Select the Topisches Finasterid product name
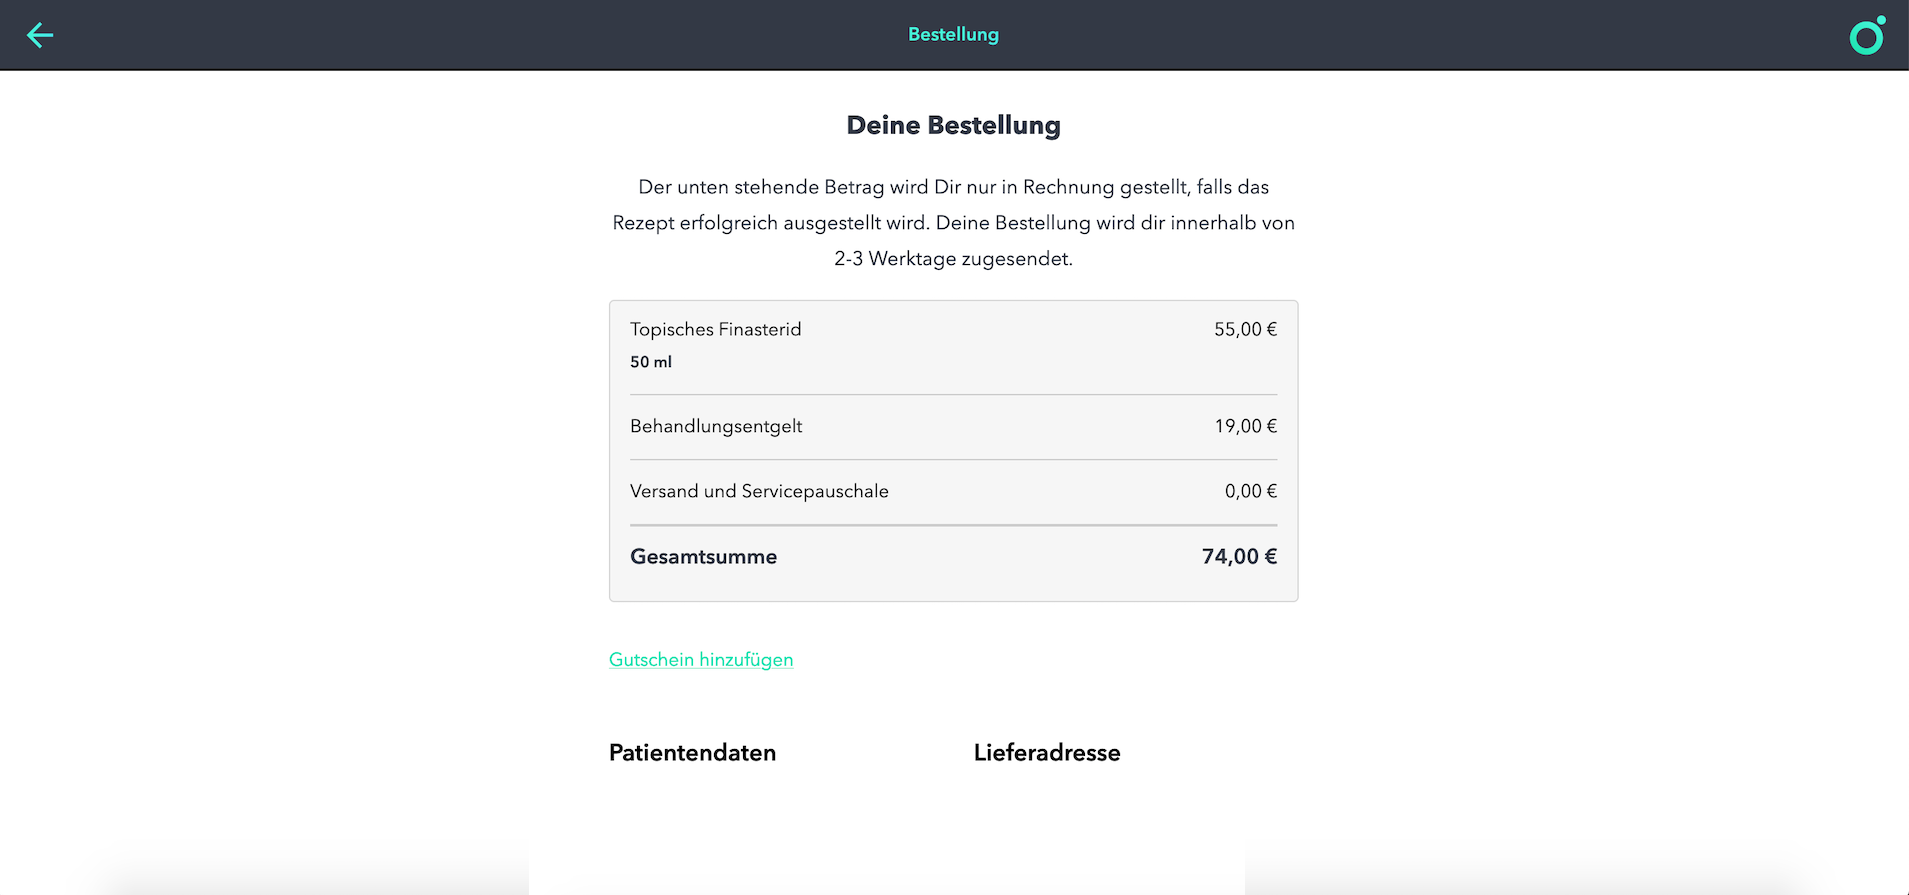This screenshot has width=1909, height=895. [x=716, y=330]
